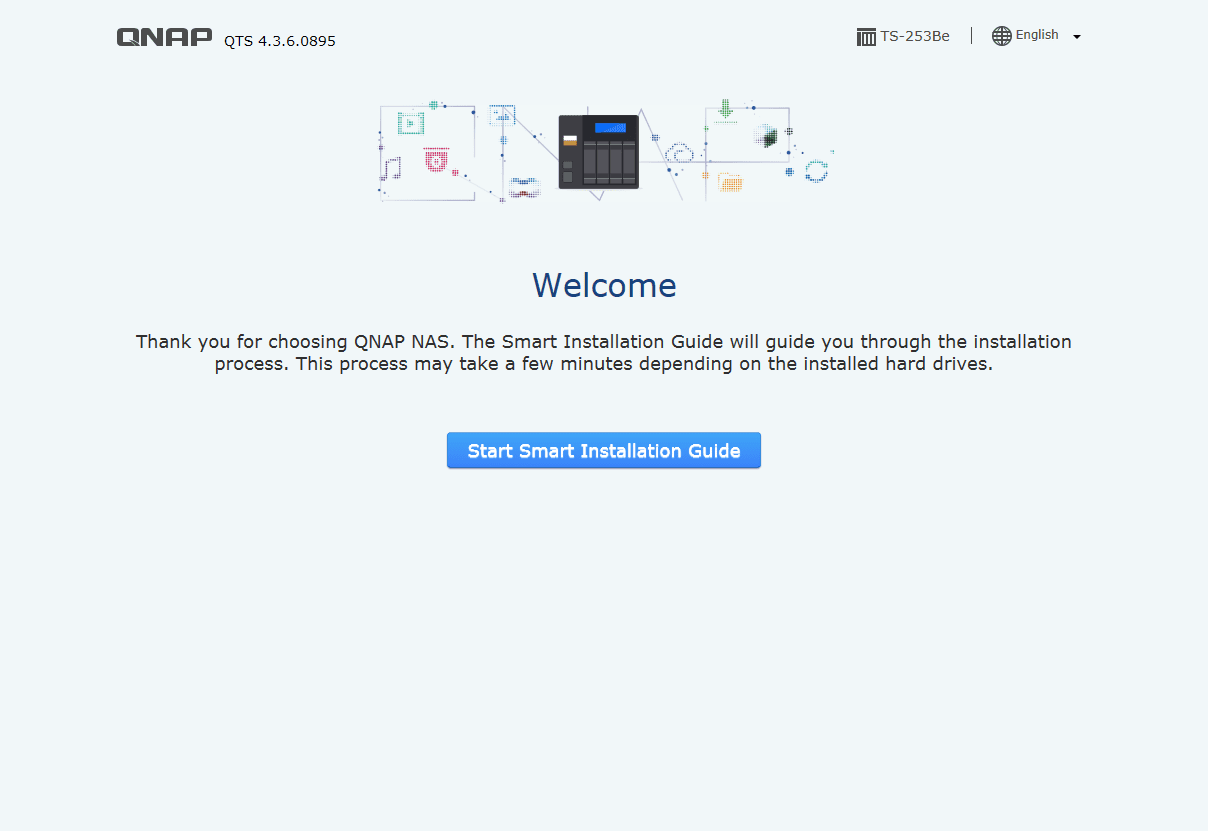Open the English language dropdown

[1037, 36]
